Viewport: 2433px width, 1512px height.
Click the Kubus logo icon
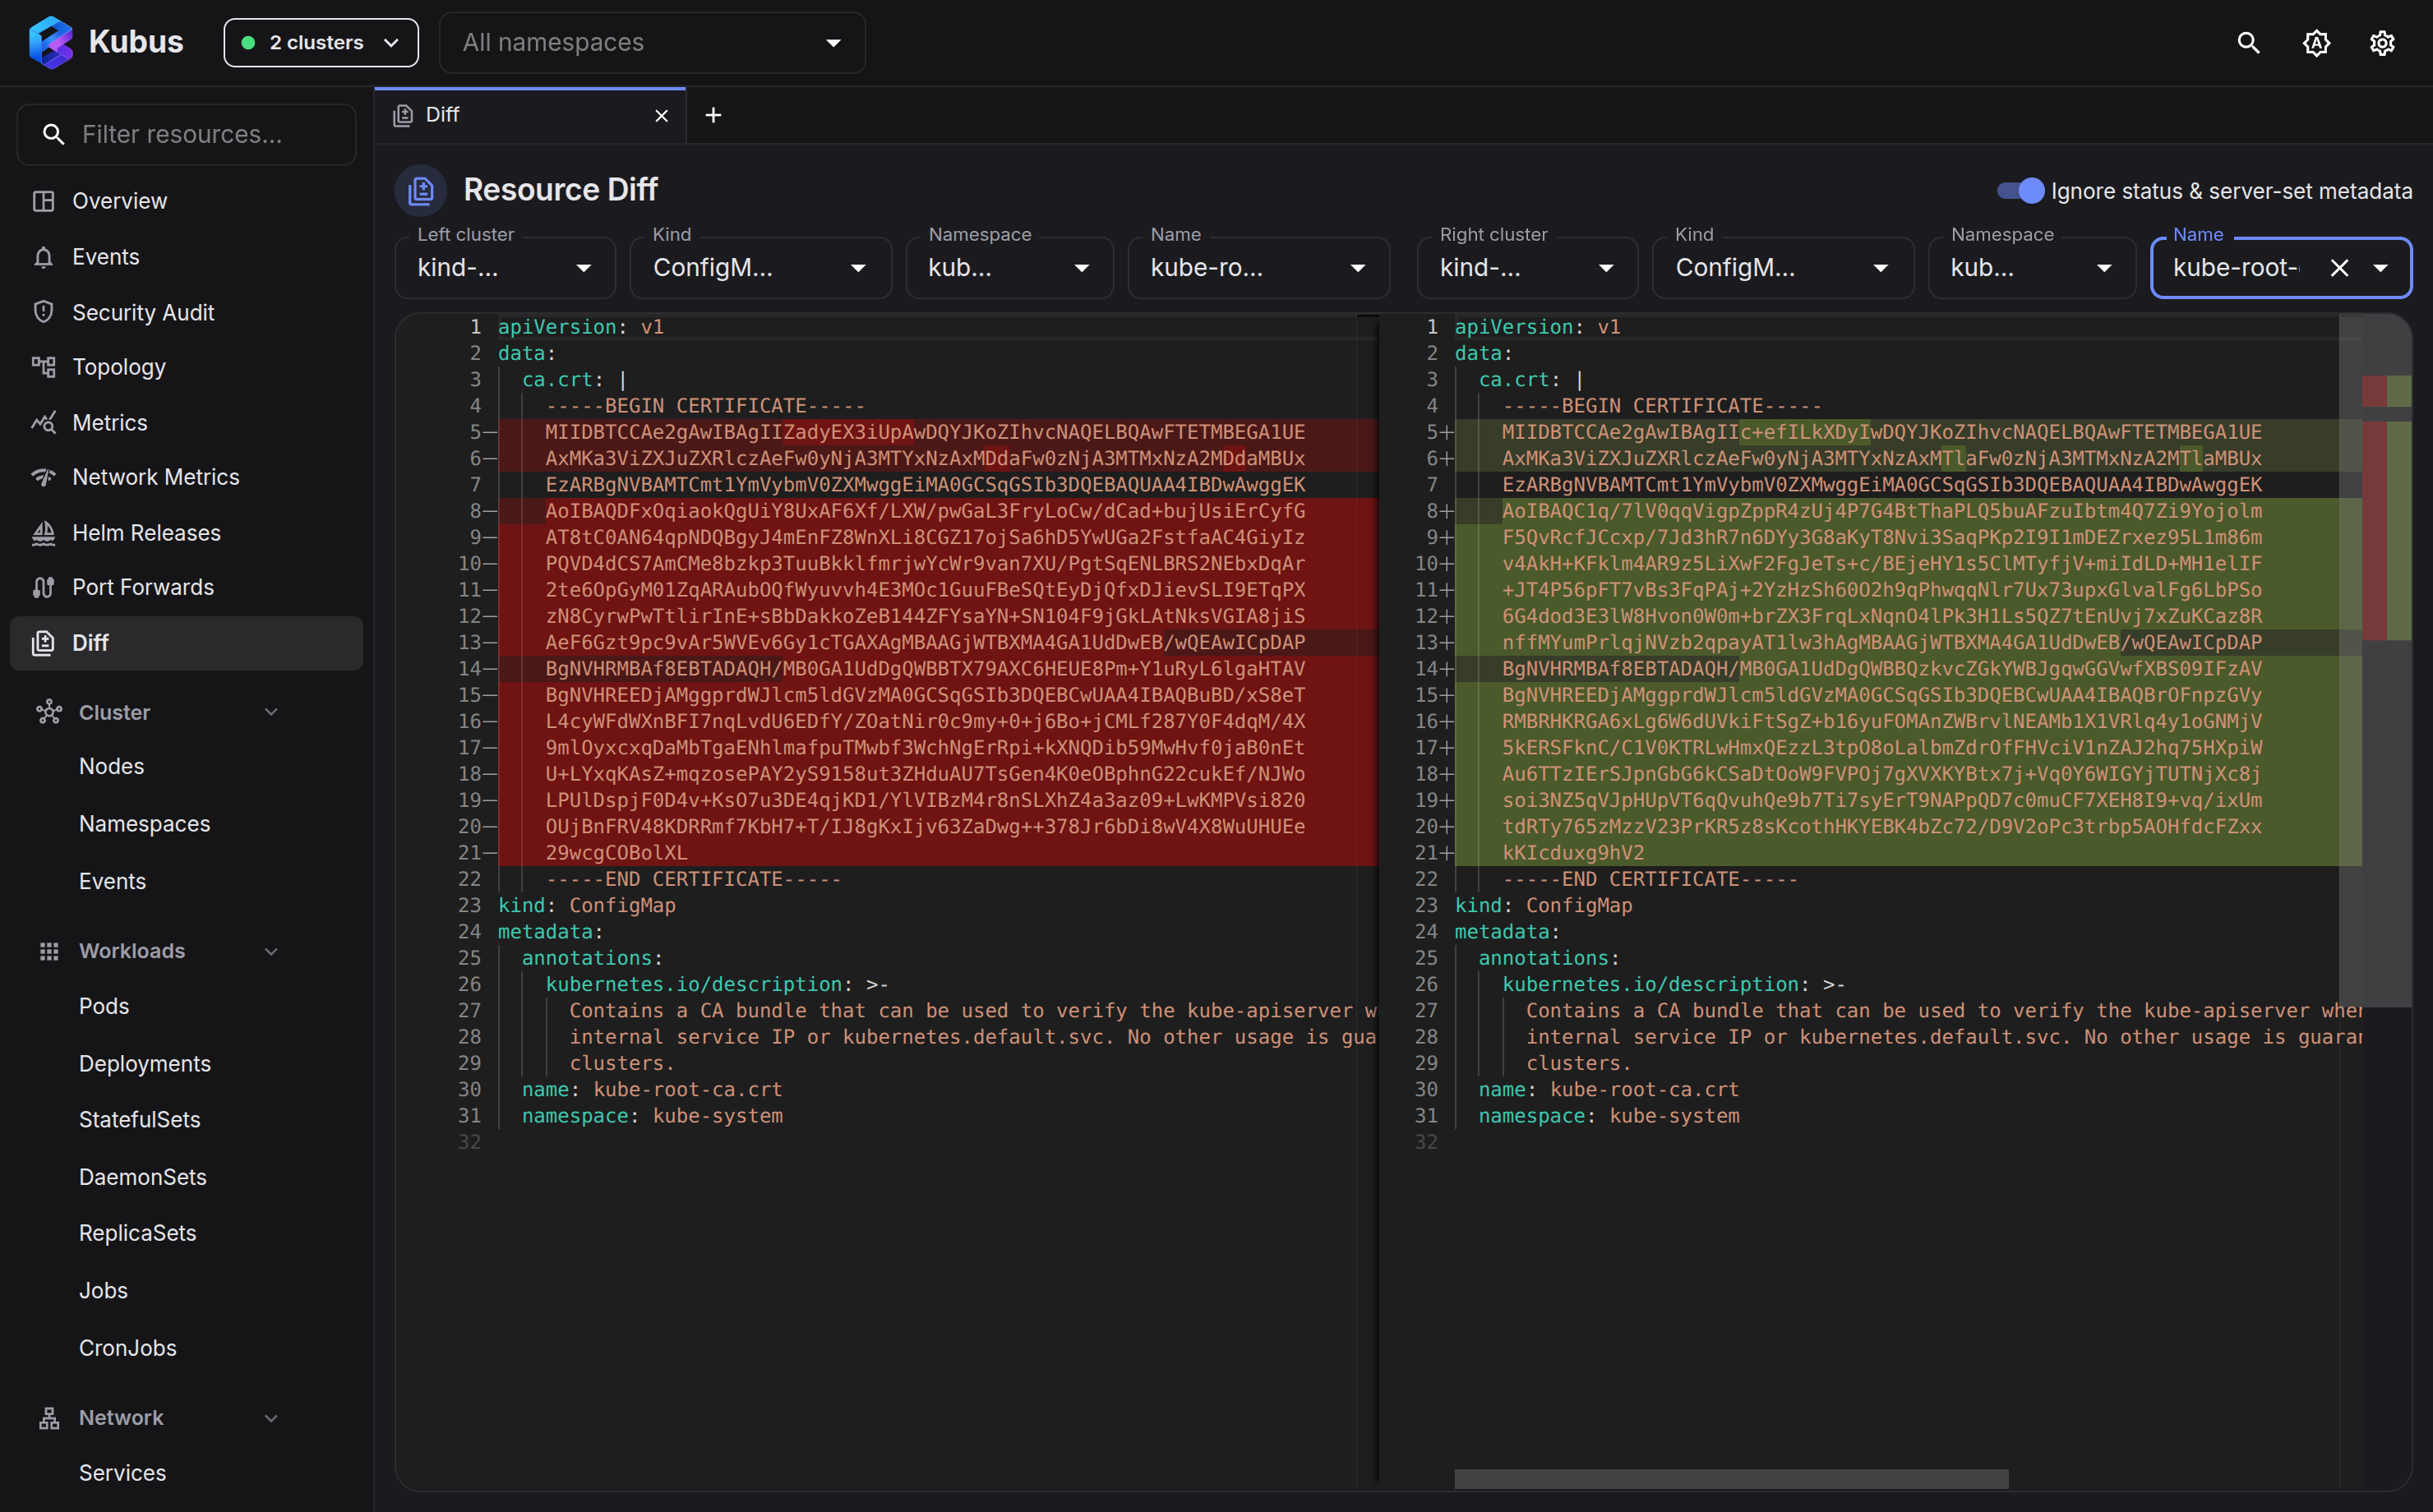[50, 42]
